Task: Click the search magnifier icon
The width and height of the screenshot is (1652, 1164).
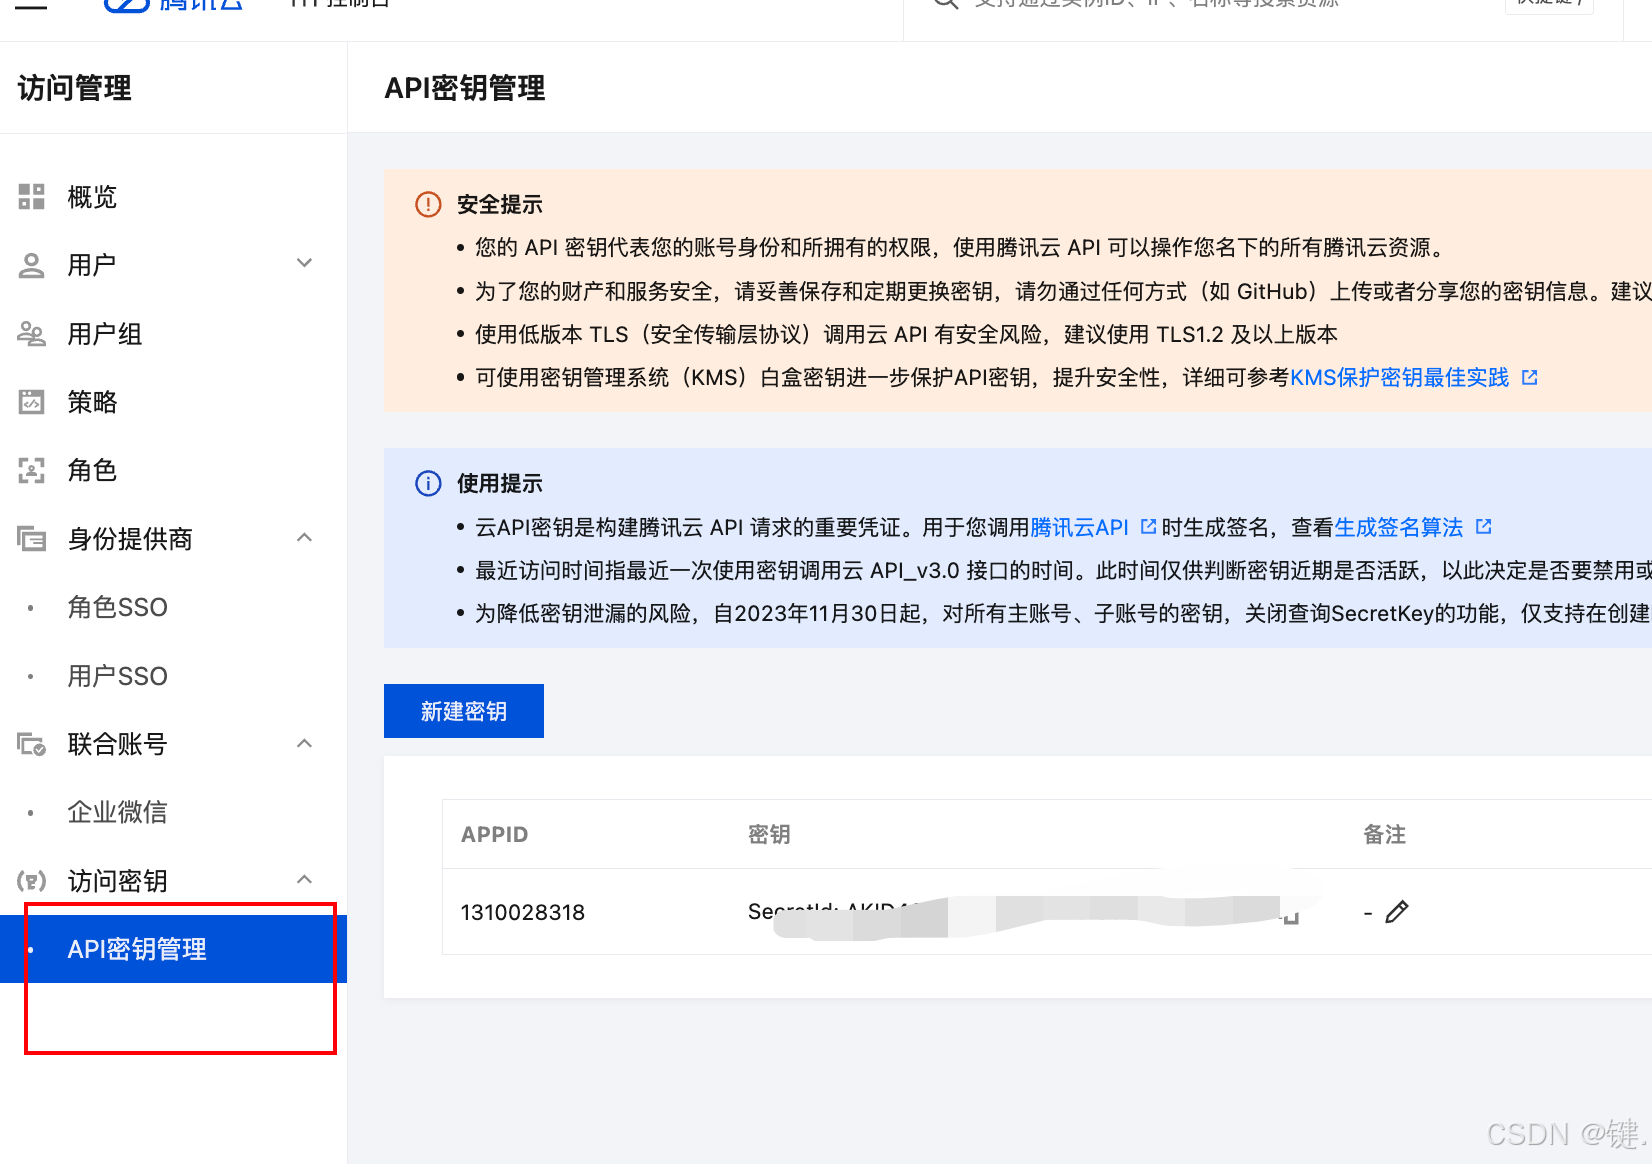Action: coord(944,4)
